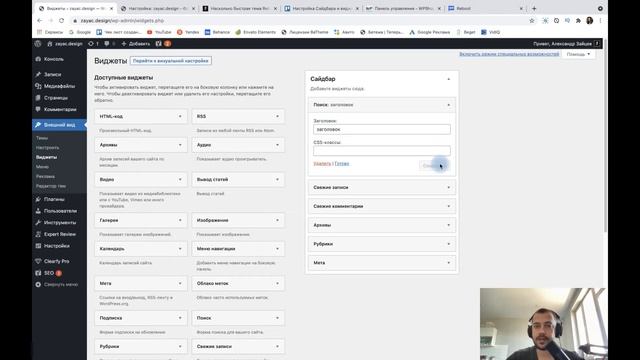Open the Консоль dashboard menu item

coord(54,59)
